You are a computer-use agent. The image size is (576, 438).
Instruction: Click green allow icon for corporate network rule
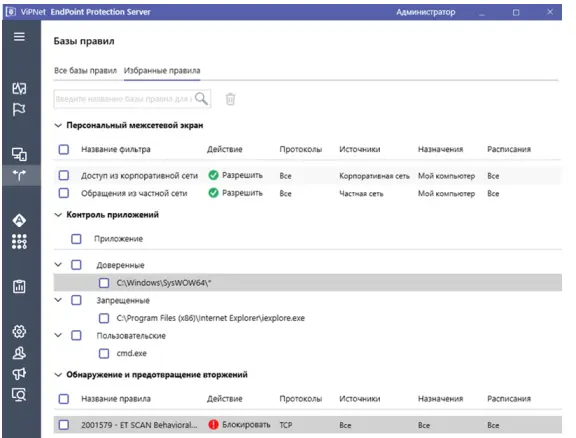(213, 175)
